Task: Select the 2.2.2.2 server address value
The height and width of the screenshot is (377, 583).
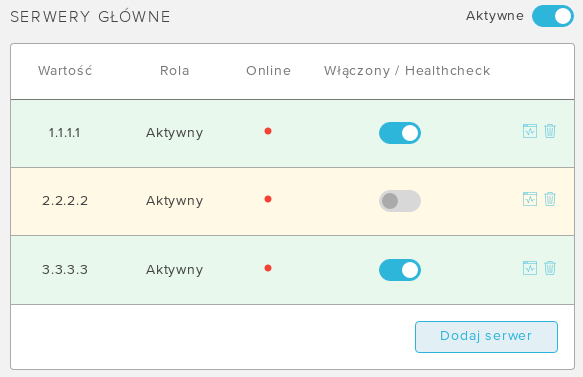Action: [65, 201]
